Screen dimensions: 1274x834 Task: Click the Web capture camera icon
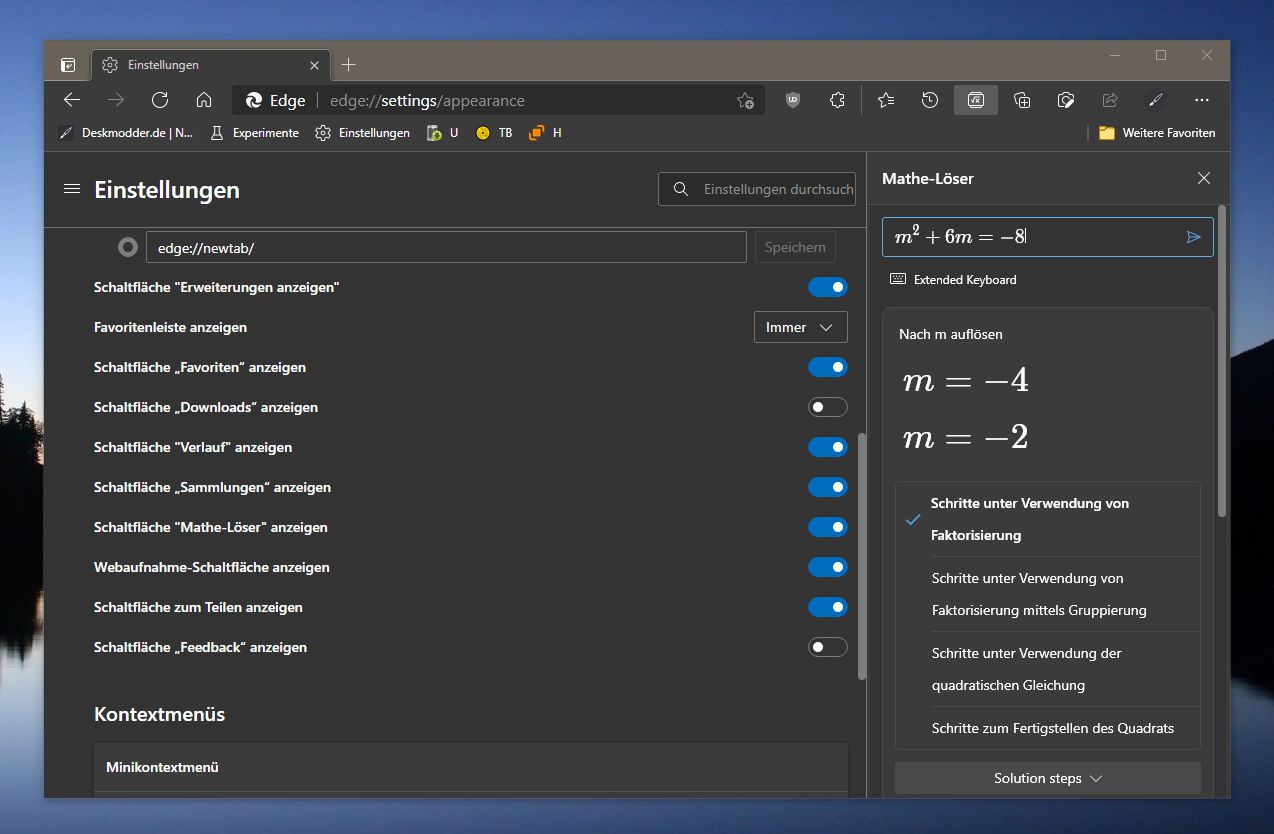(1066, 100)
